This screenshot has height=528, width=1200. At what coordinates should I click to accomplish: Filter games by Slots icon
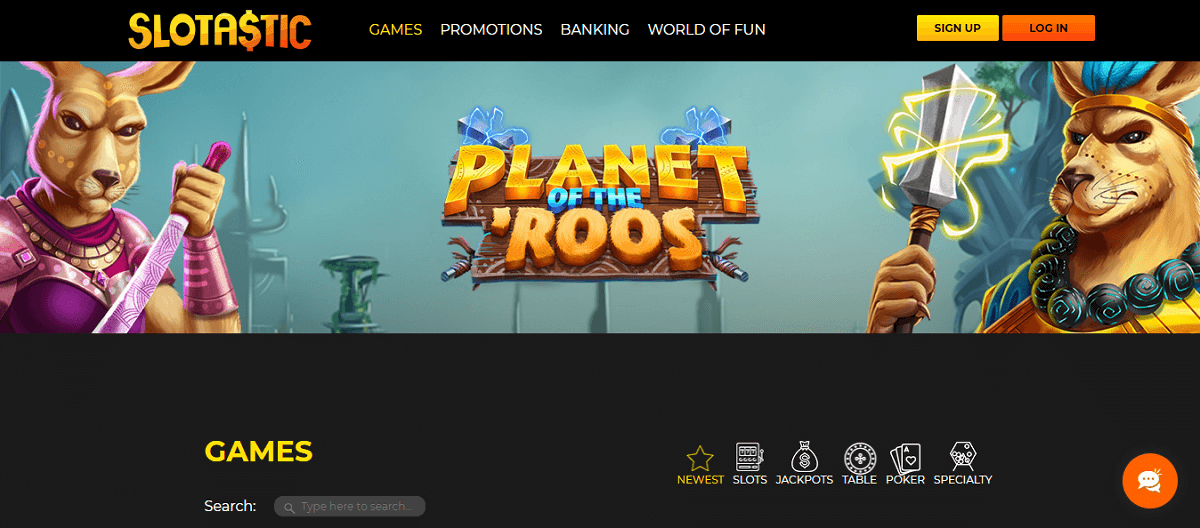(749, 465)
